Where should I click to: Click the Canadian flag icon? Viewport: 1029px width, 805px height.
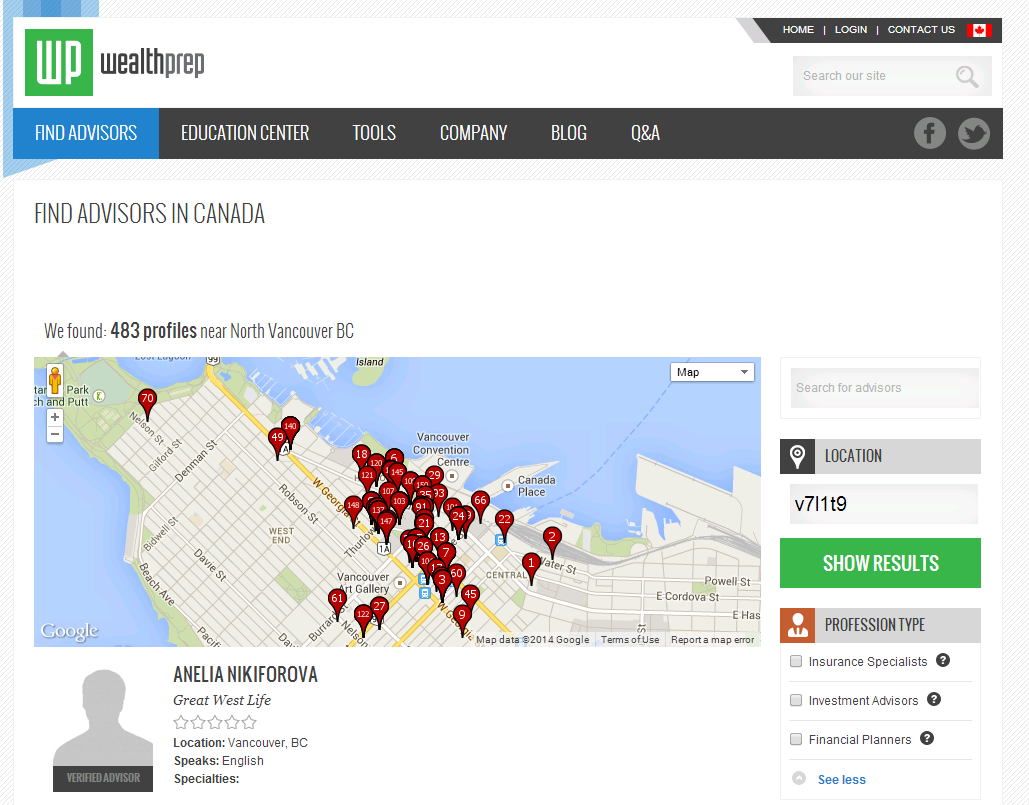tap(979, 30)
